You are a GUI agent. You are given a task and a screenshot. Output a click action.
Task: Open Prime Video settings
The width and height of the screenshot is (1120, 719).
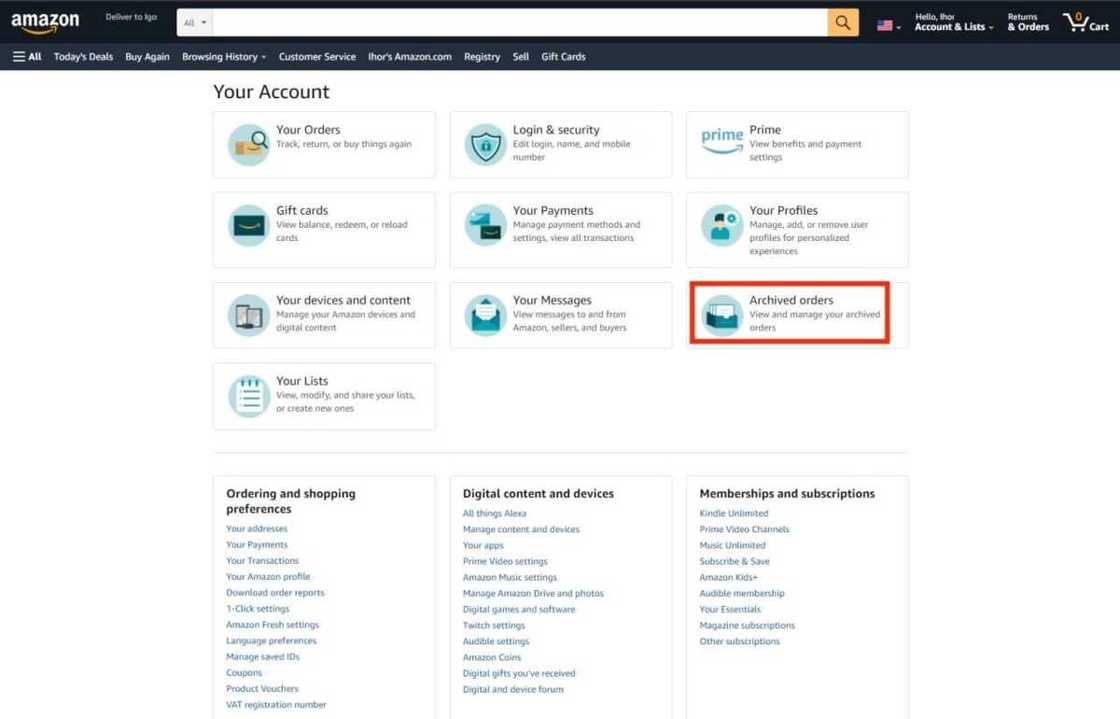[x=505, y=562]
